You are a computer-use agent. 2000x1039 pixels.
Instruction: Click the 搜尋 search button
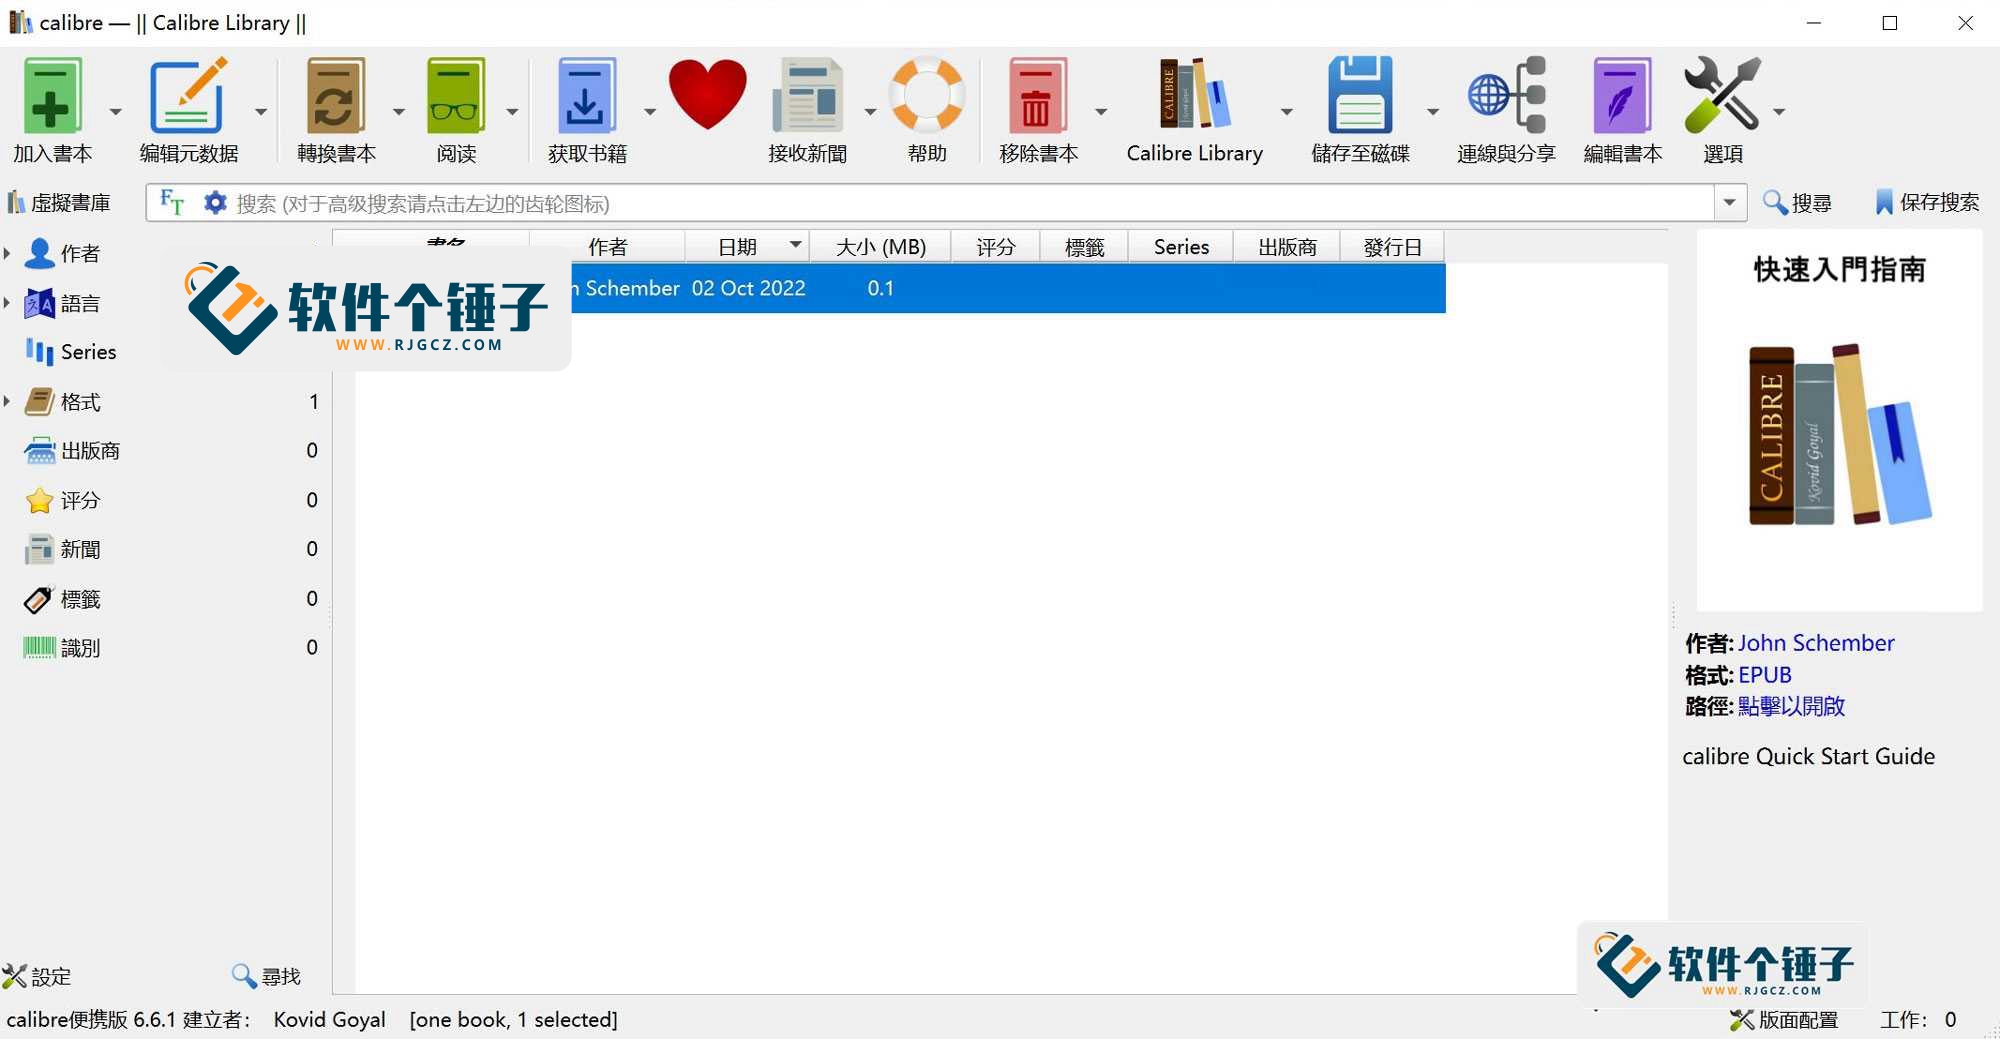[x=1797, y=203]
